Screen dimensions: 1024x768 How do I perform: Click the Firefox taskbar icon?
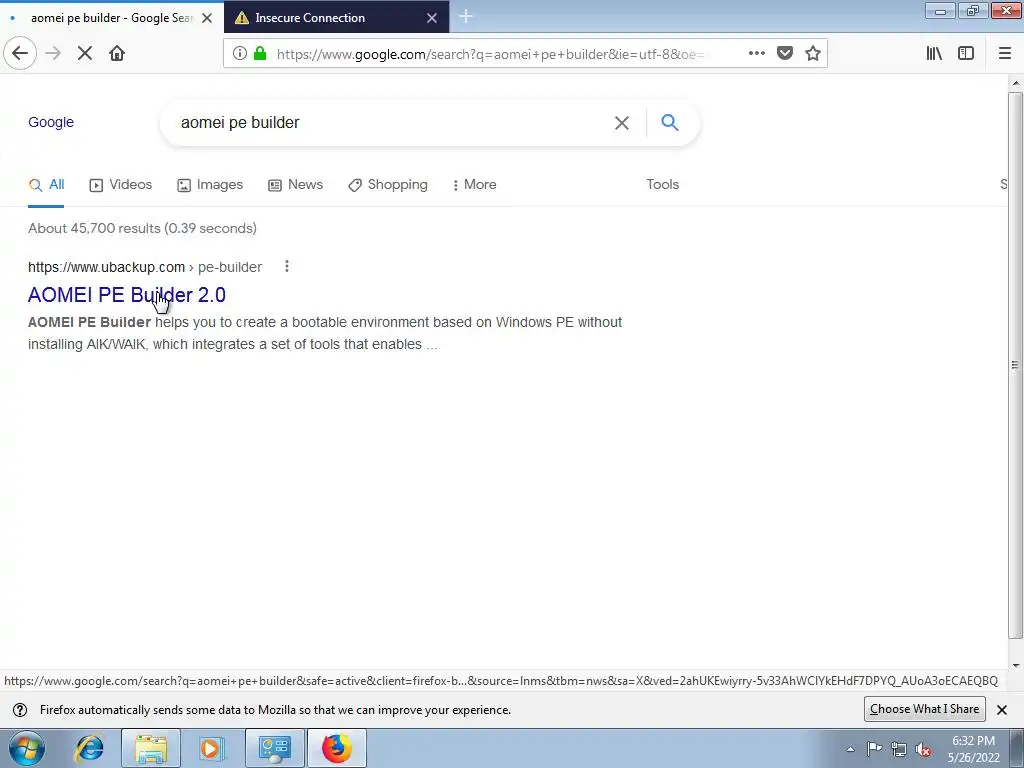(336, 748)
